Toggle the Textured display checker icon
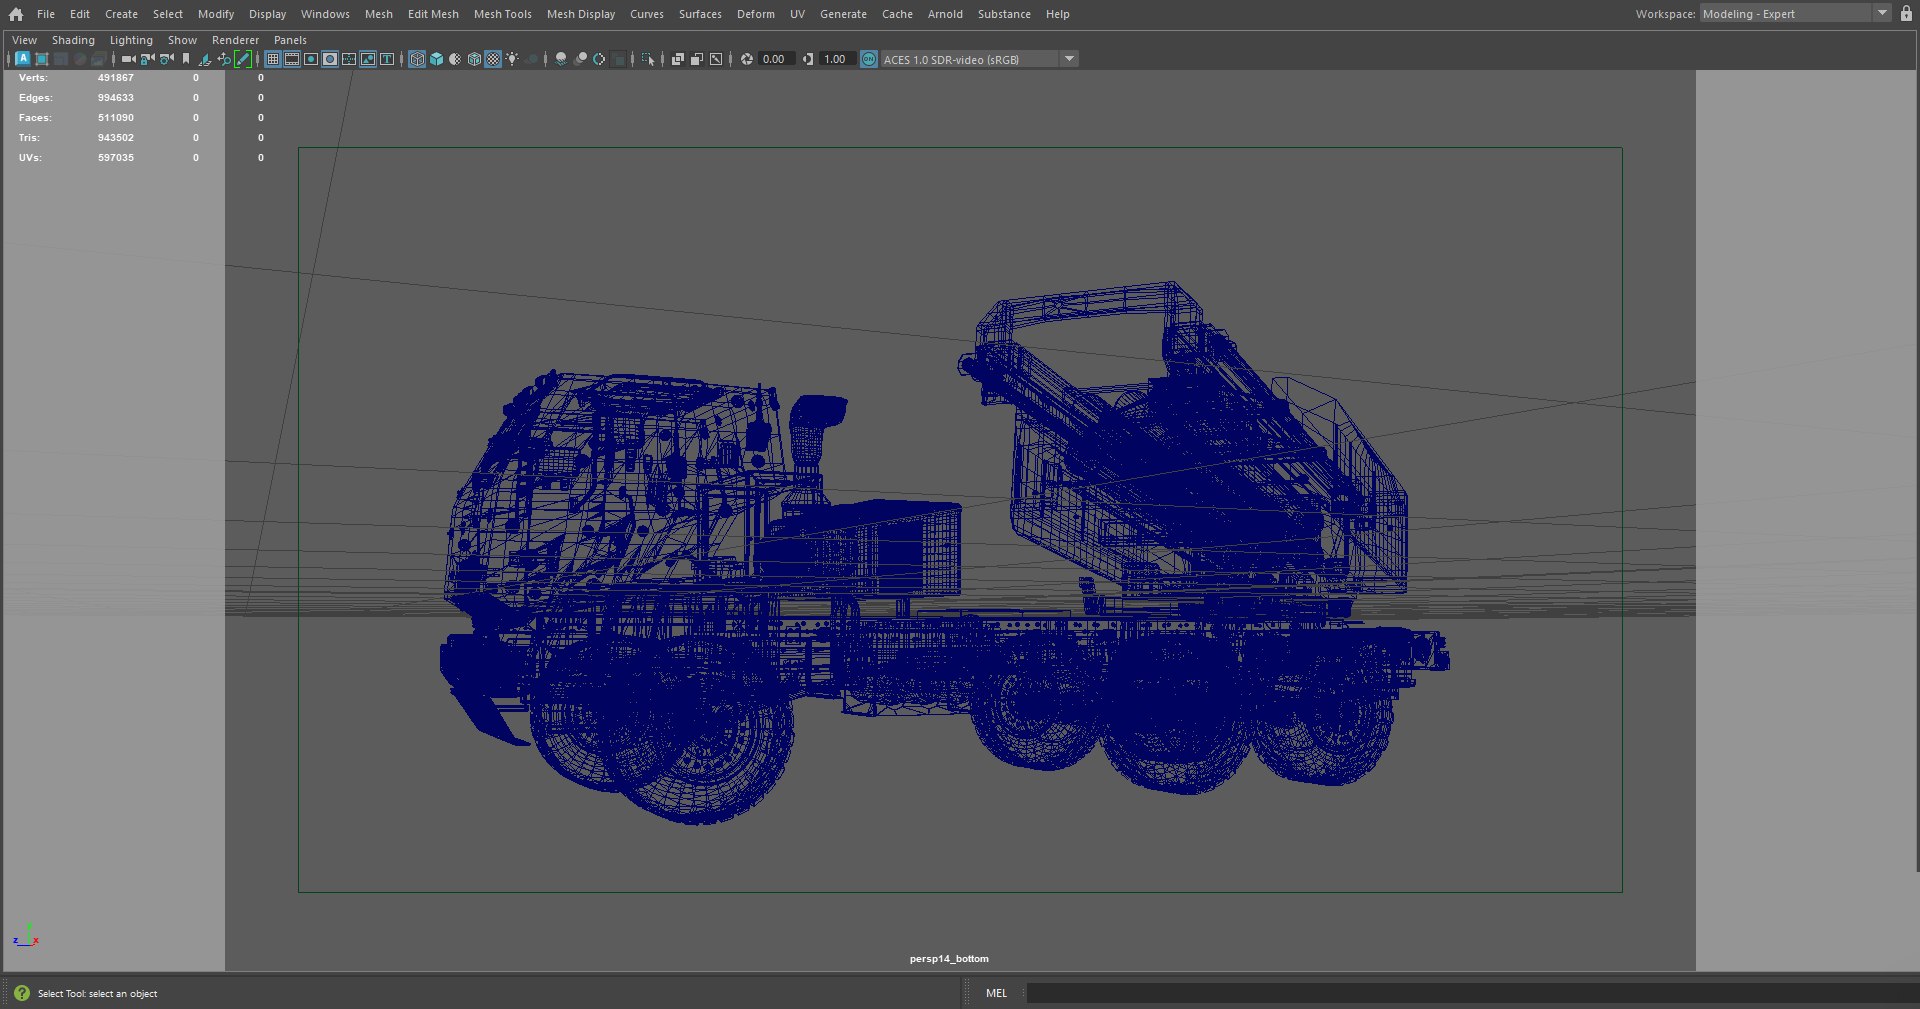This screenshot has height=1009, width=1920. 493,59
